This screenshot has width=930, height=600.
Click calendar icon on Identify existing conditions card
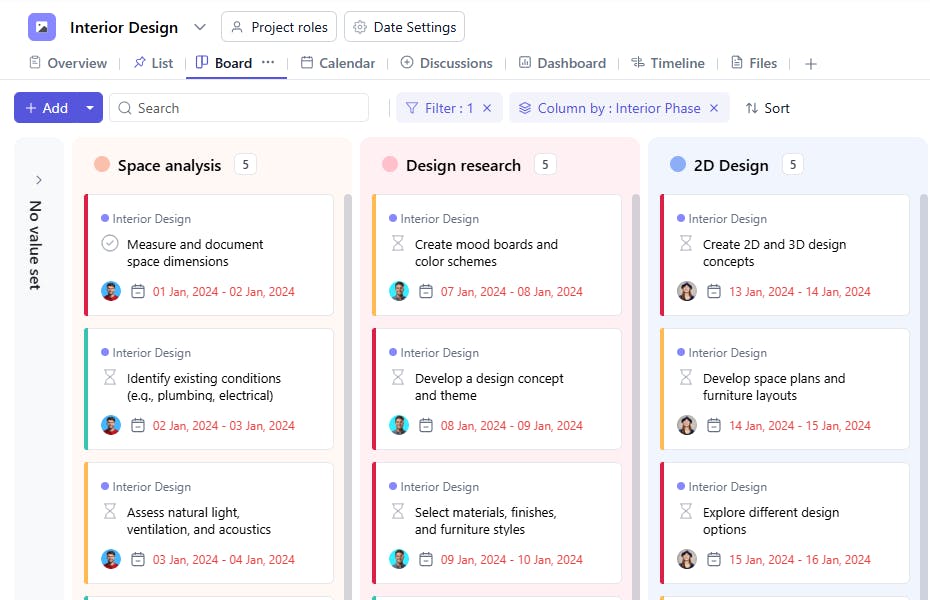pyautogui.click(x=138, y=425)
